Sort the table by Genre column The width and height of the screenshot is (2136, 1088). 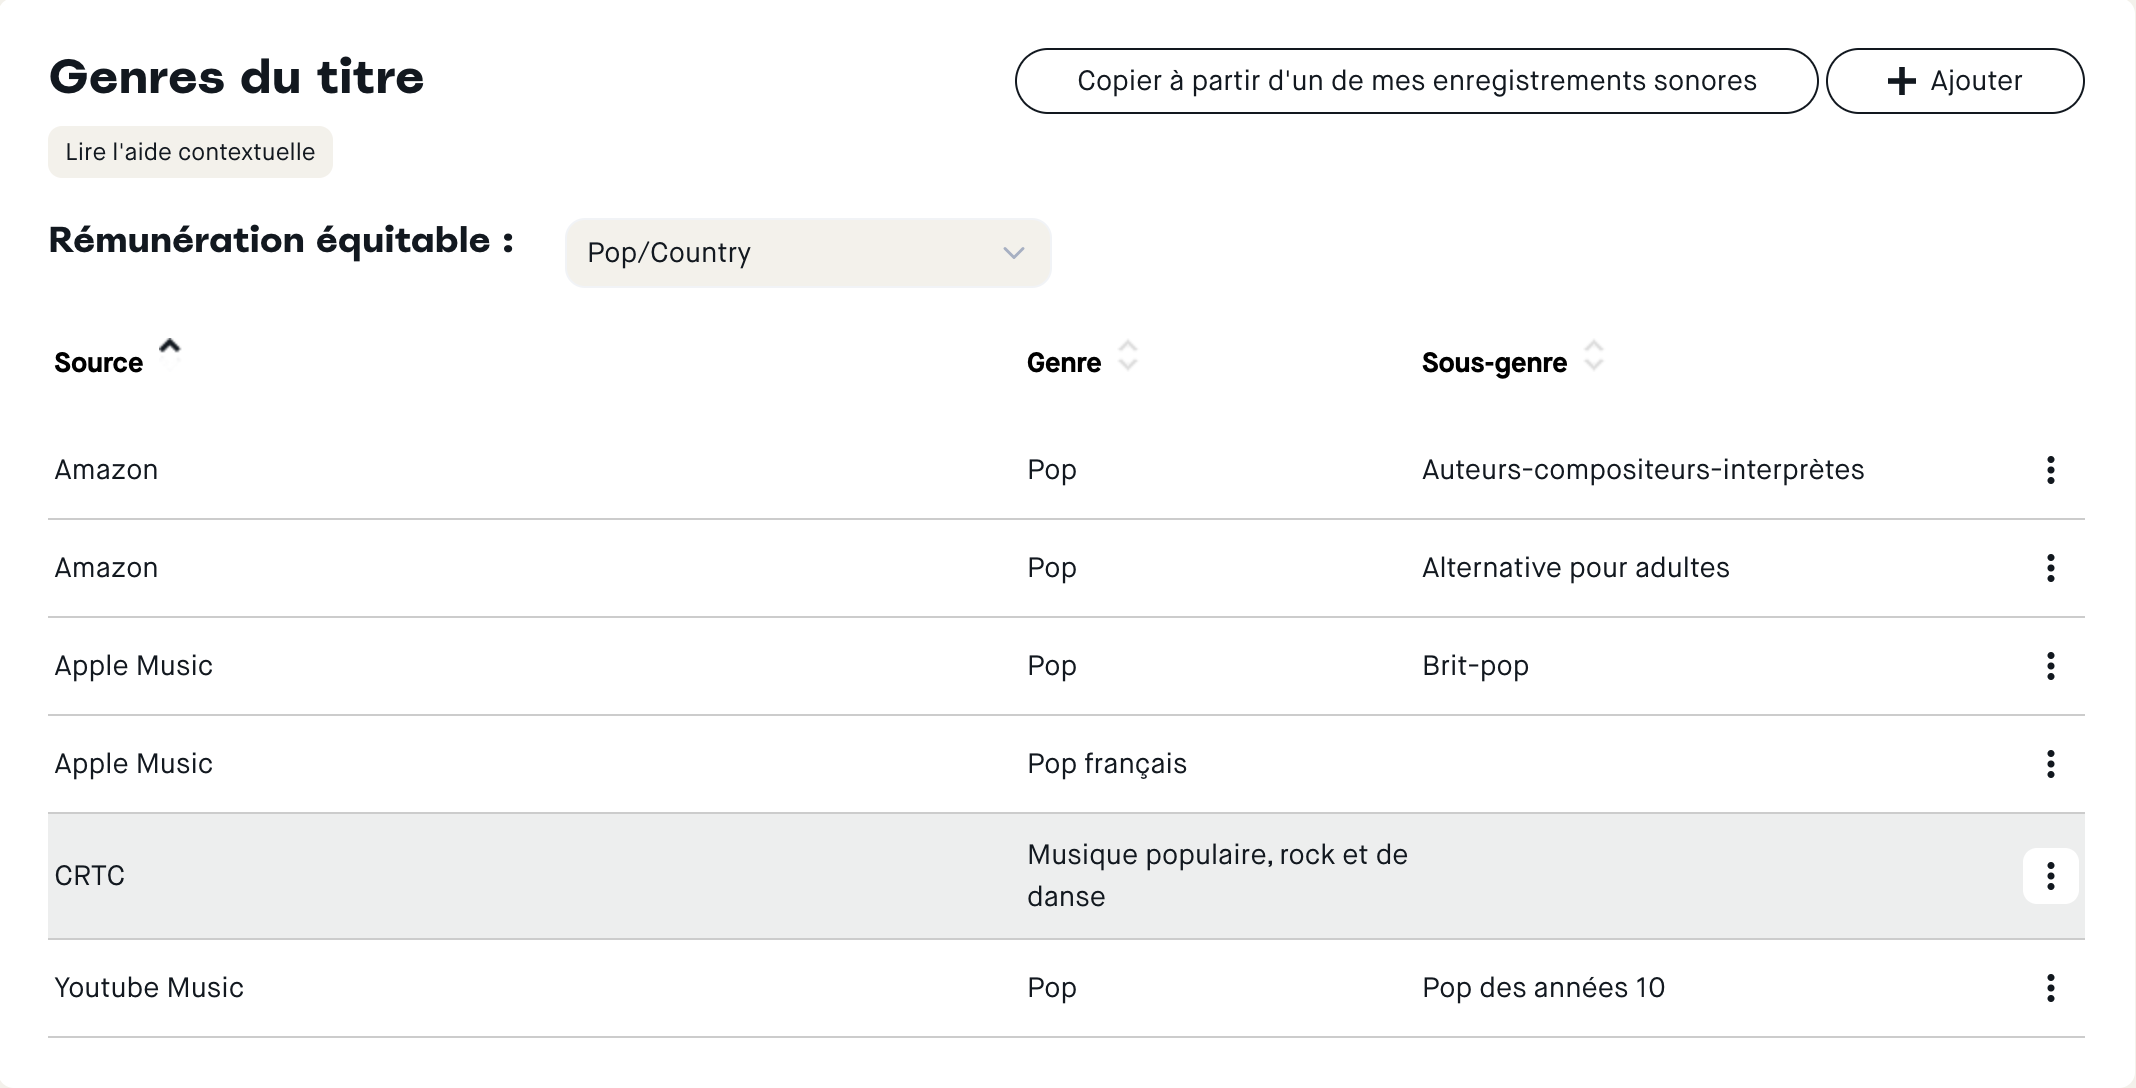click(x=1127, y=357)
